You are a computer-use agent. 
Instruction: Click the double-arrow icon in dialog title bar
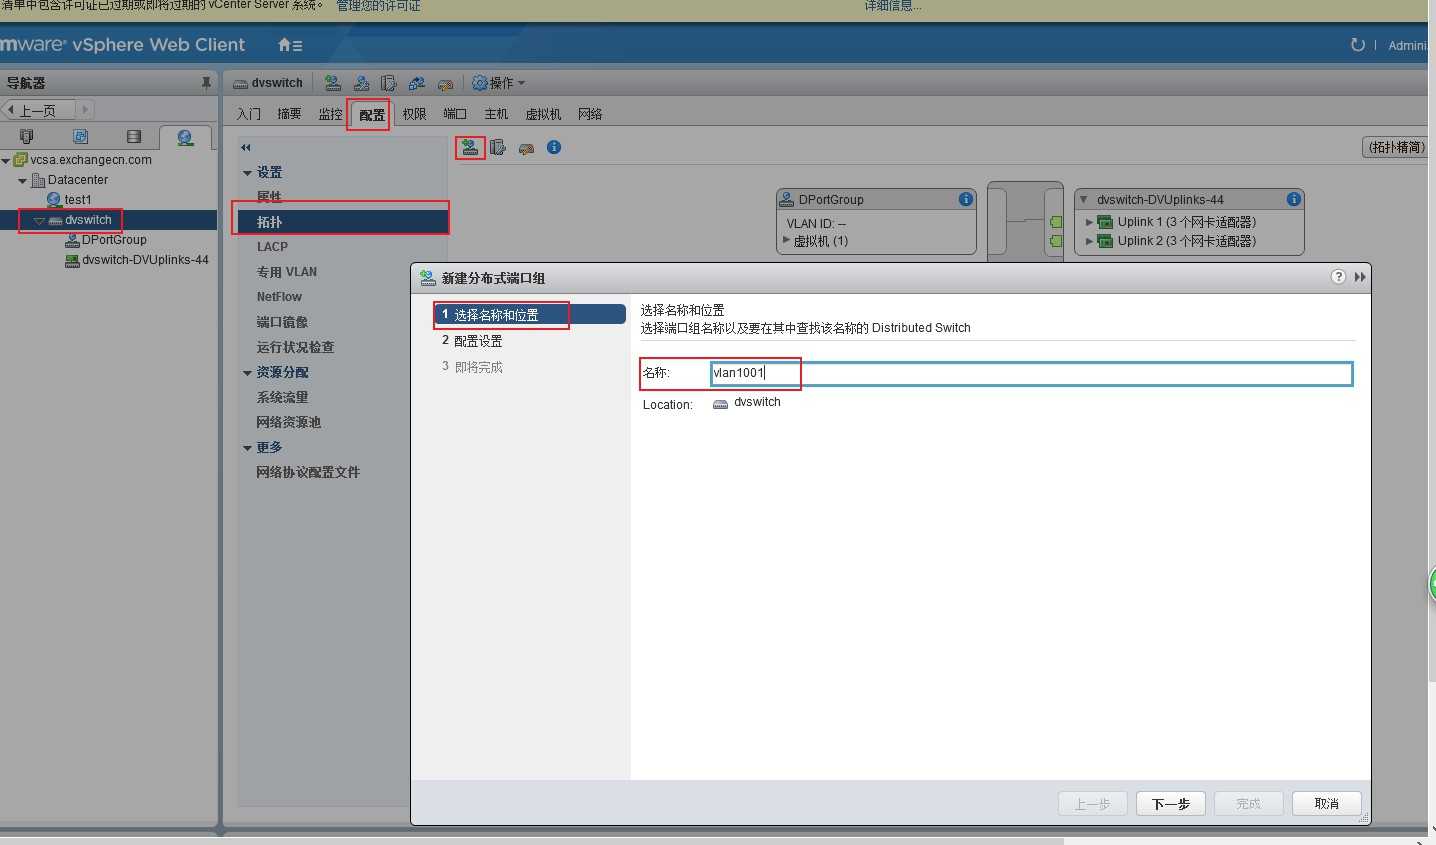(x=1360, y=277)
